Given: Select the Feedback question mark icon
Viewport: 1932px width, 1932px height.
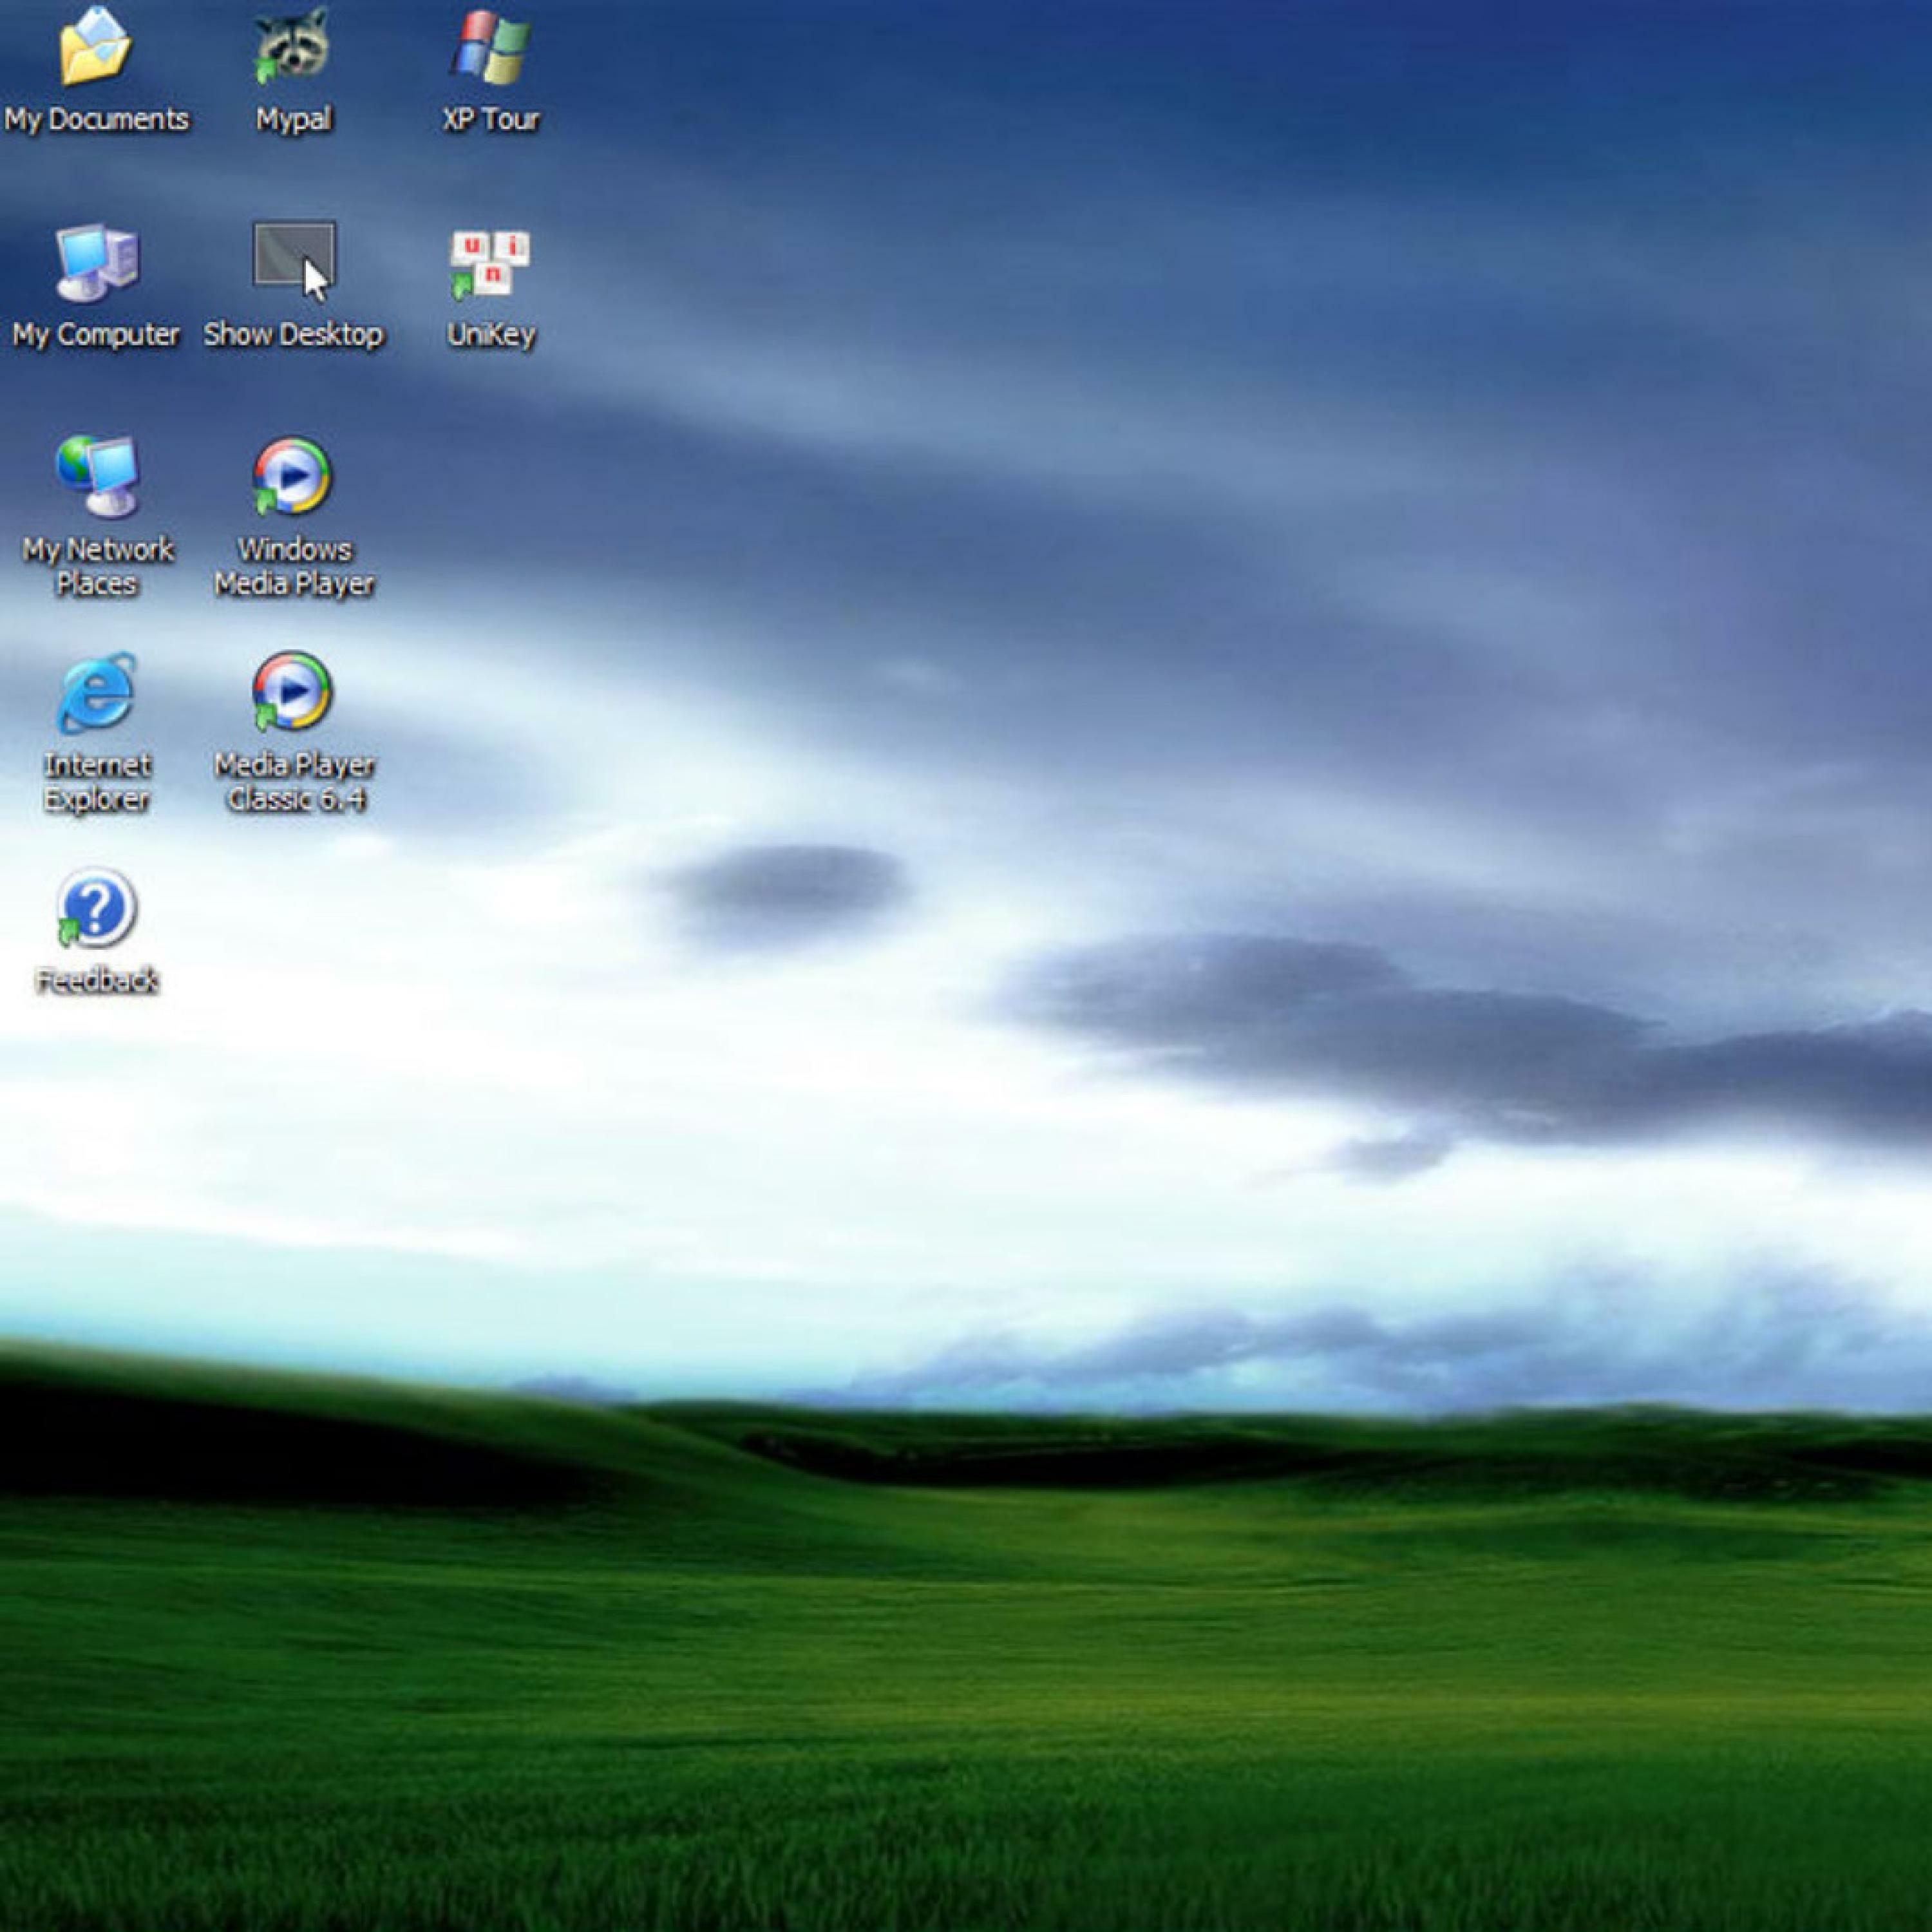Looking at the screenshot, I should pos(96,908).
